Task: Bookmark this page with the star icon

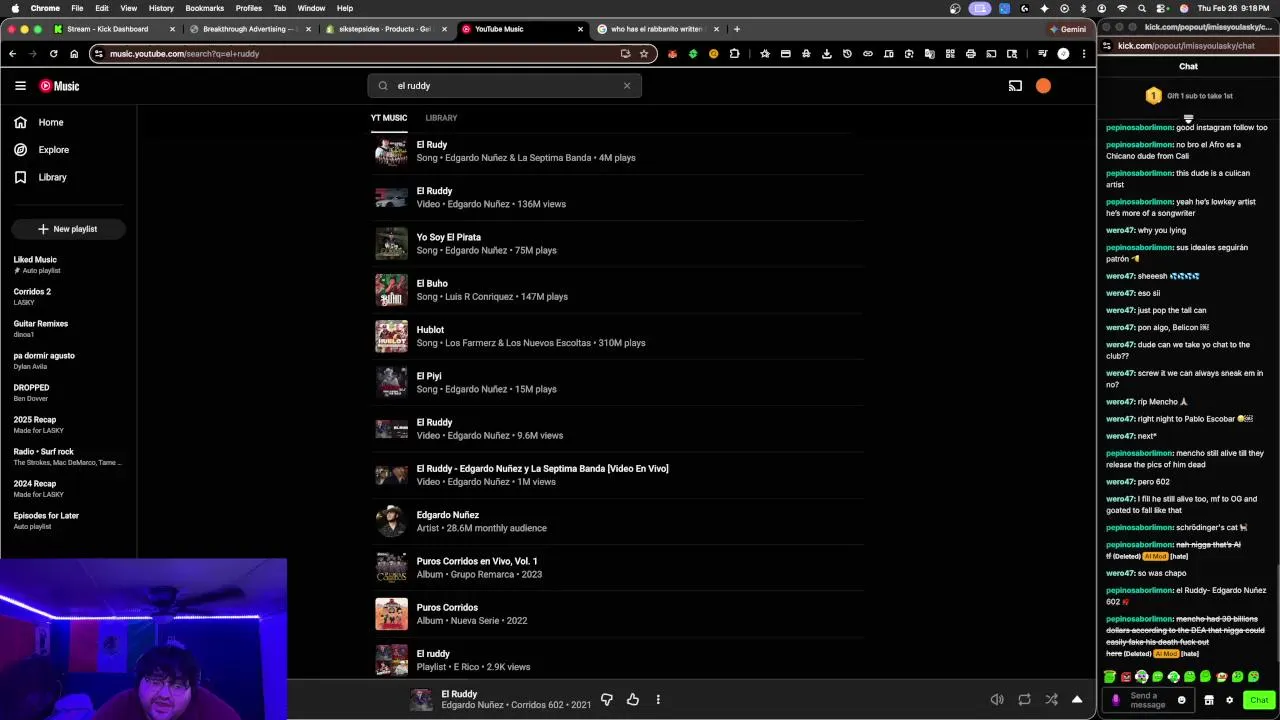Action: (644, 54)
